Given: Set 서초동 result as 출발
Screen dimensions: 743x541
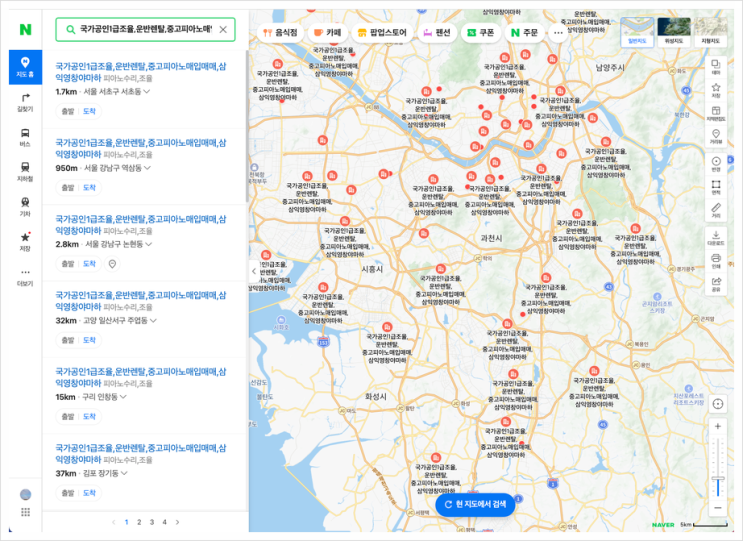Looking at the screenshot, I should coord(68,111).
